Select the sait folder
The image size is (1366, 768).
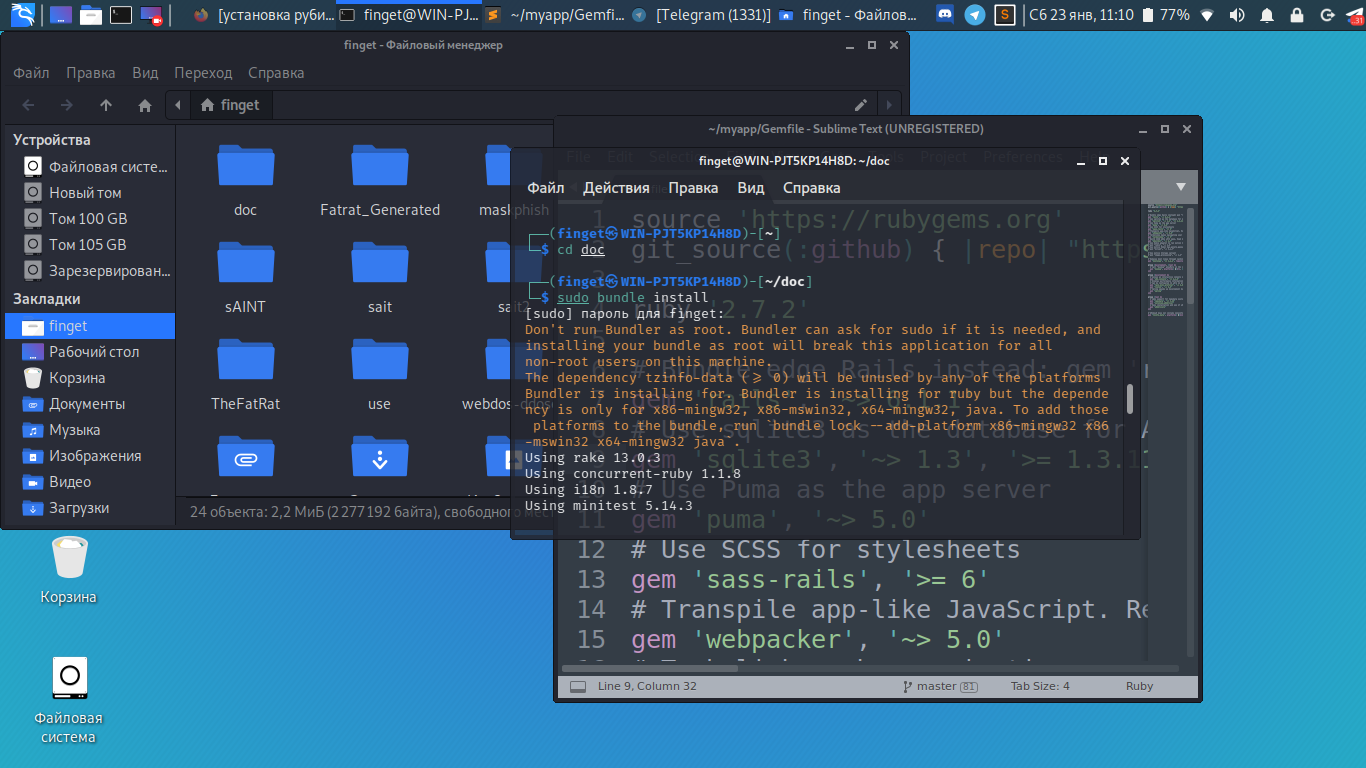[380, 264]
